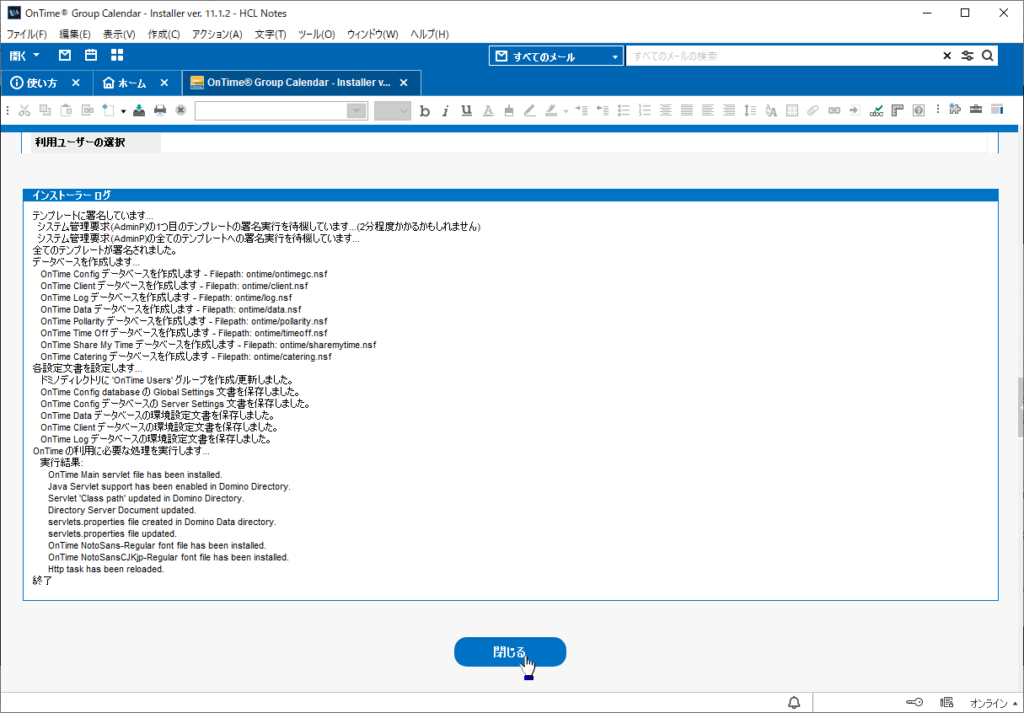
Task: Open the workspace grid icon
Action: pos(117,55)
